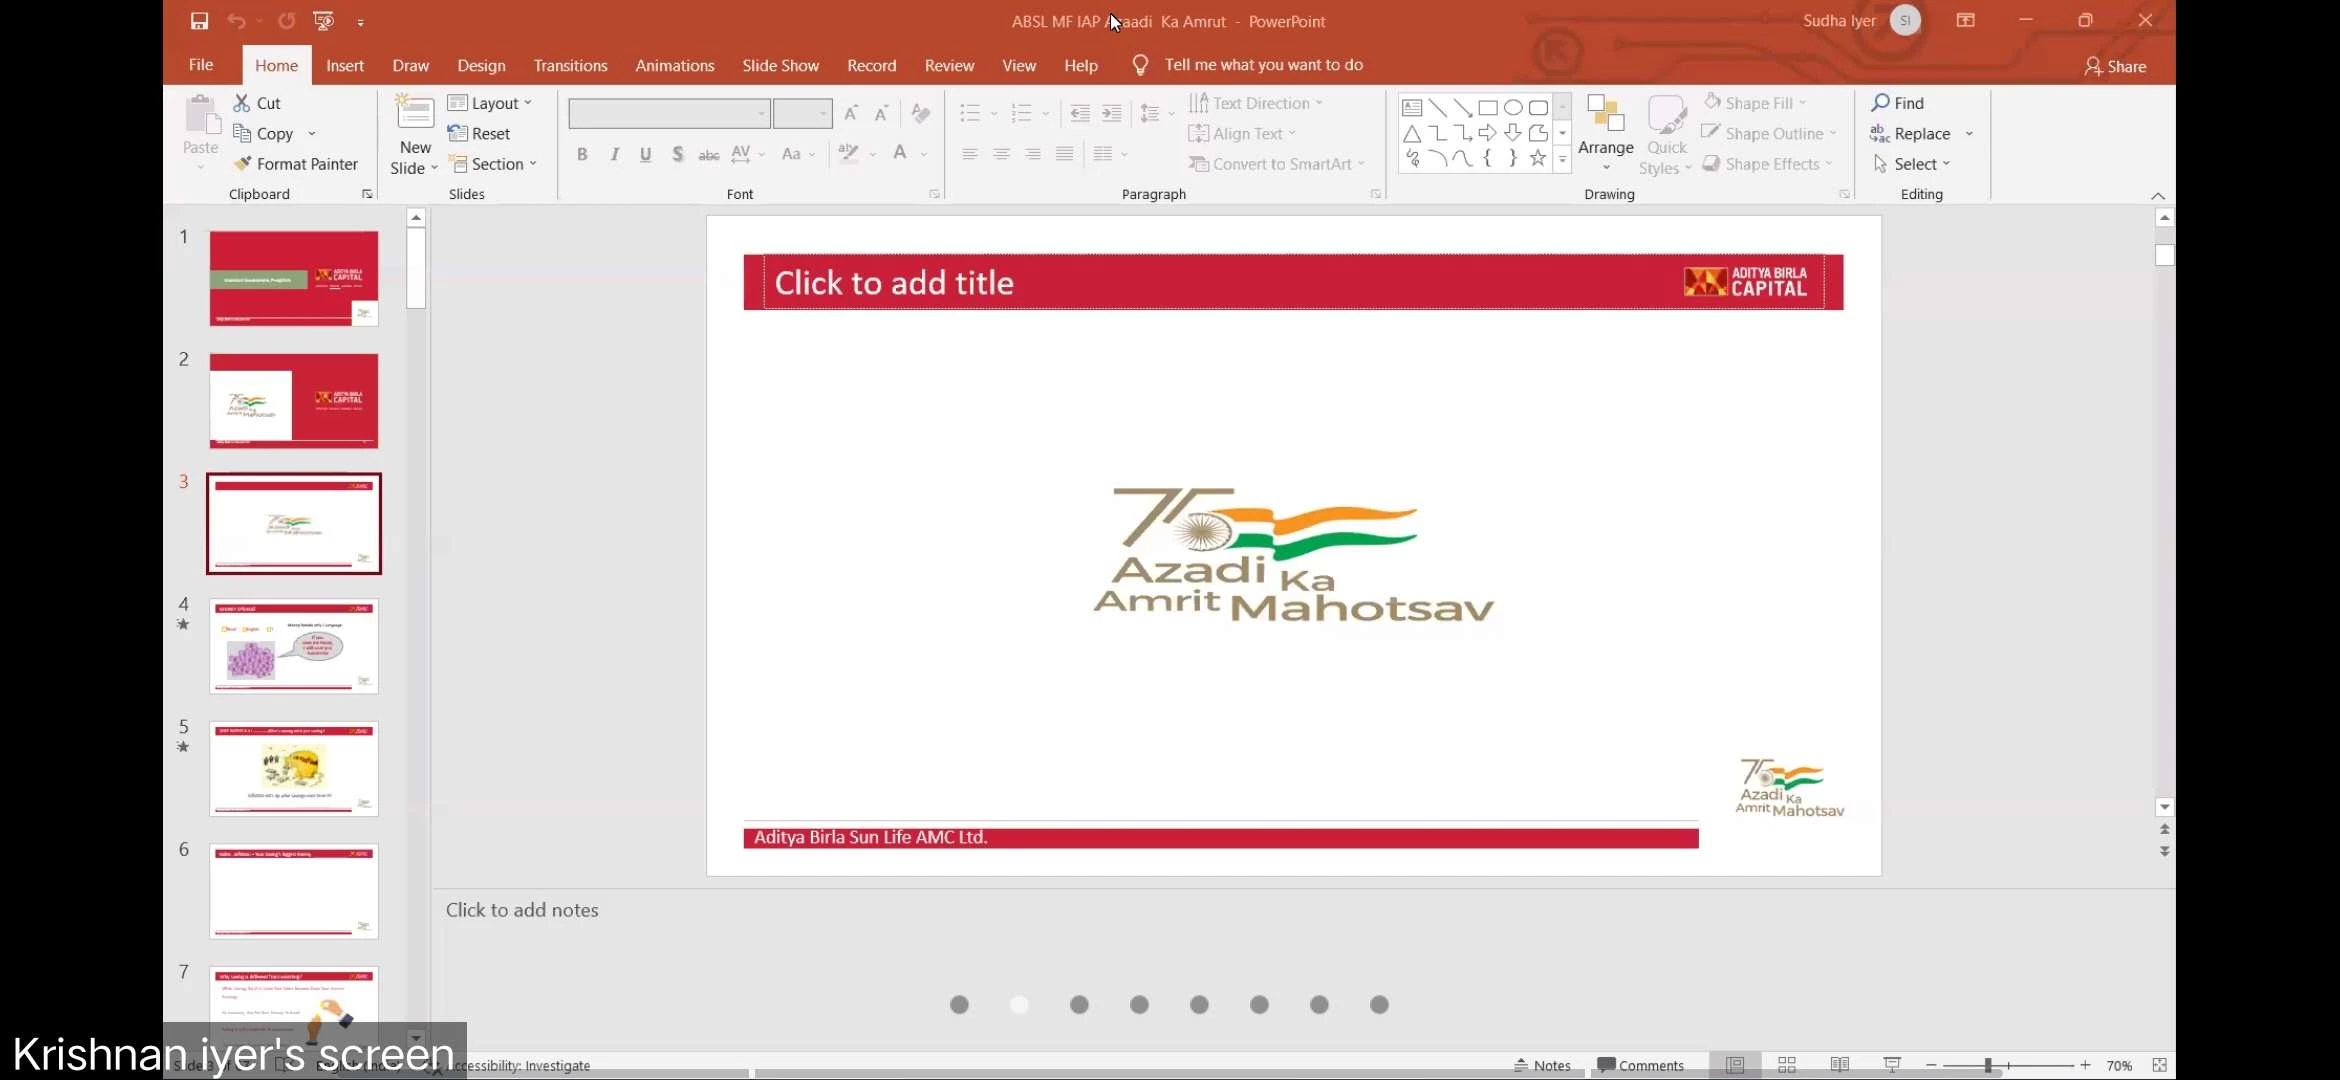
Task: Click Copy button
Action: coord(264,133)
